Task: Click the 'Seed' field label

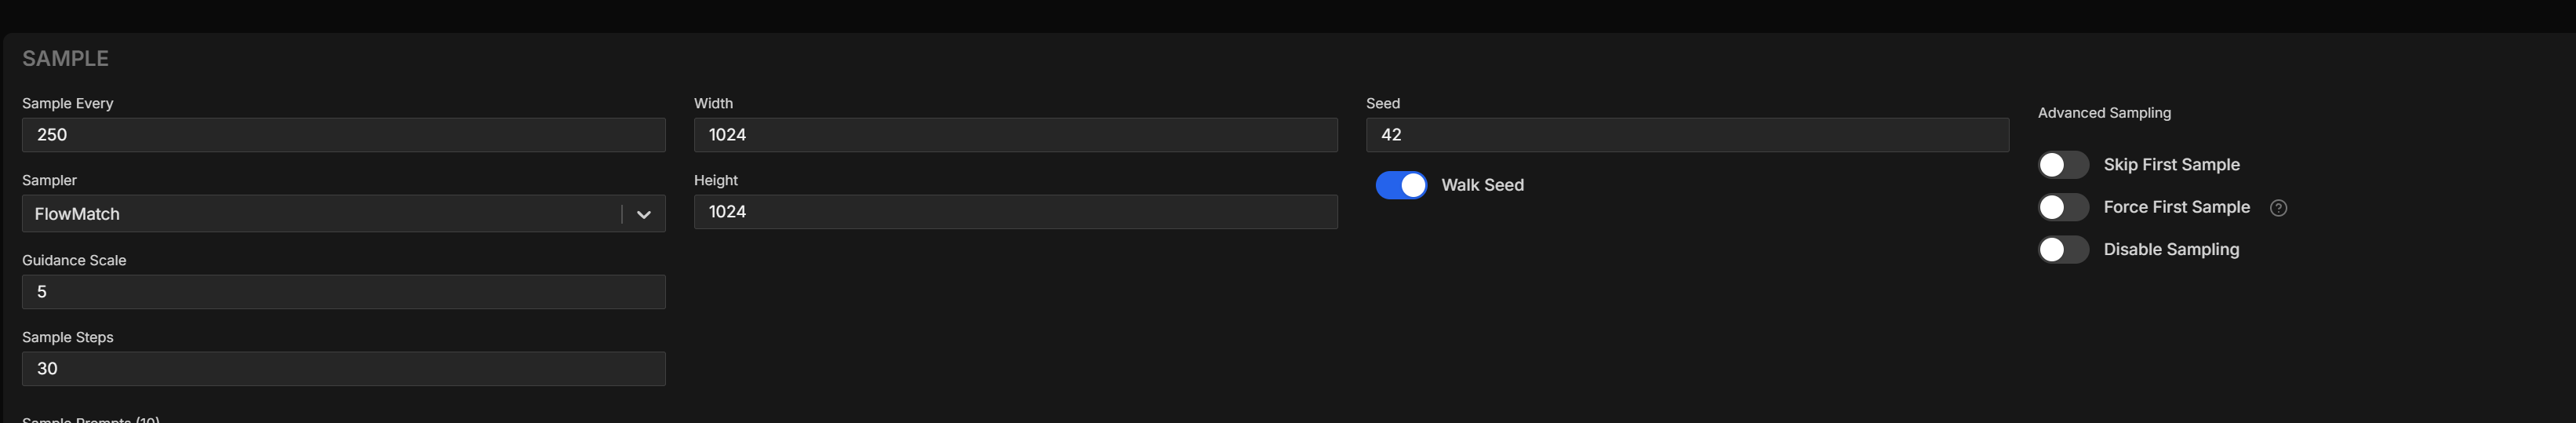Action: tap(1382, 103)
